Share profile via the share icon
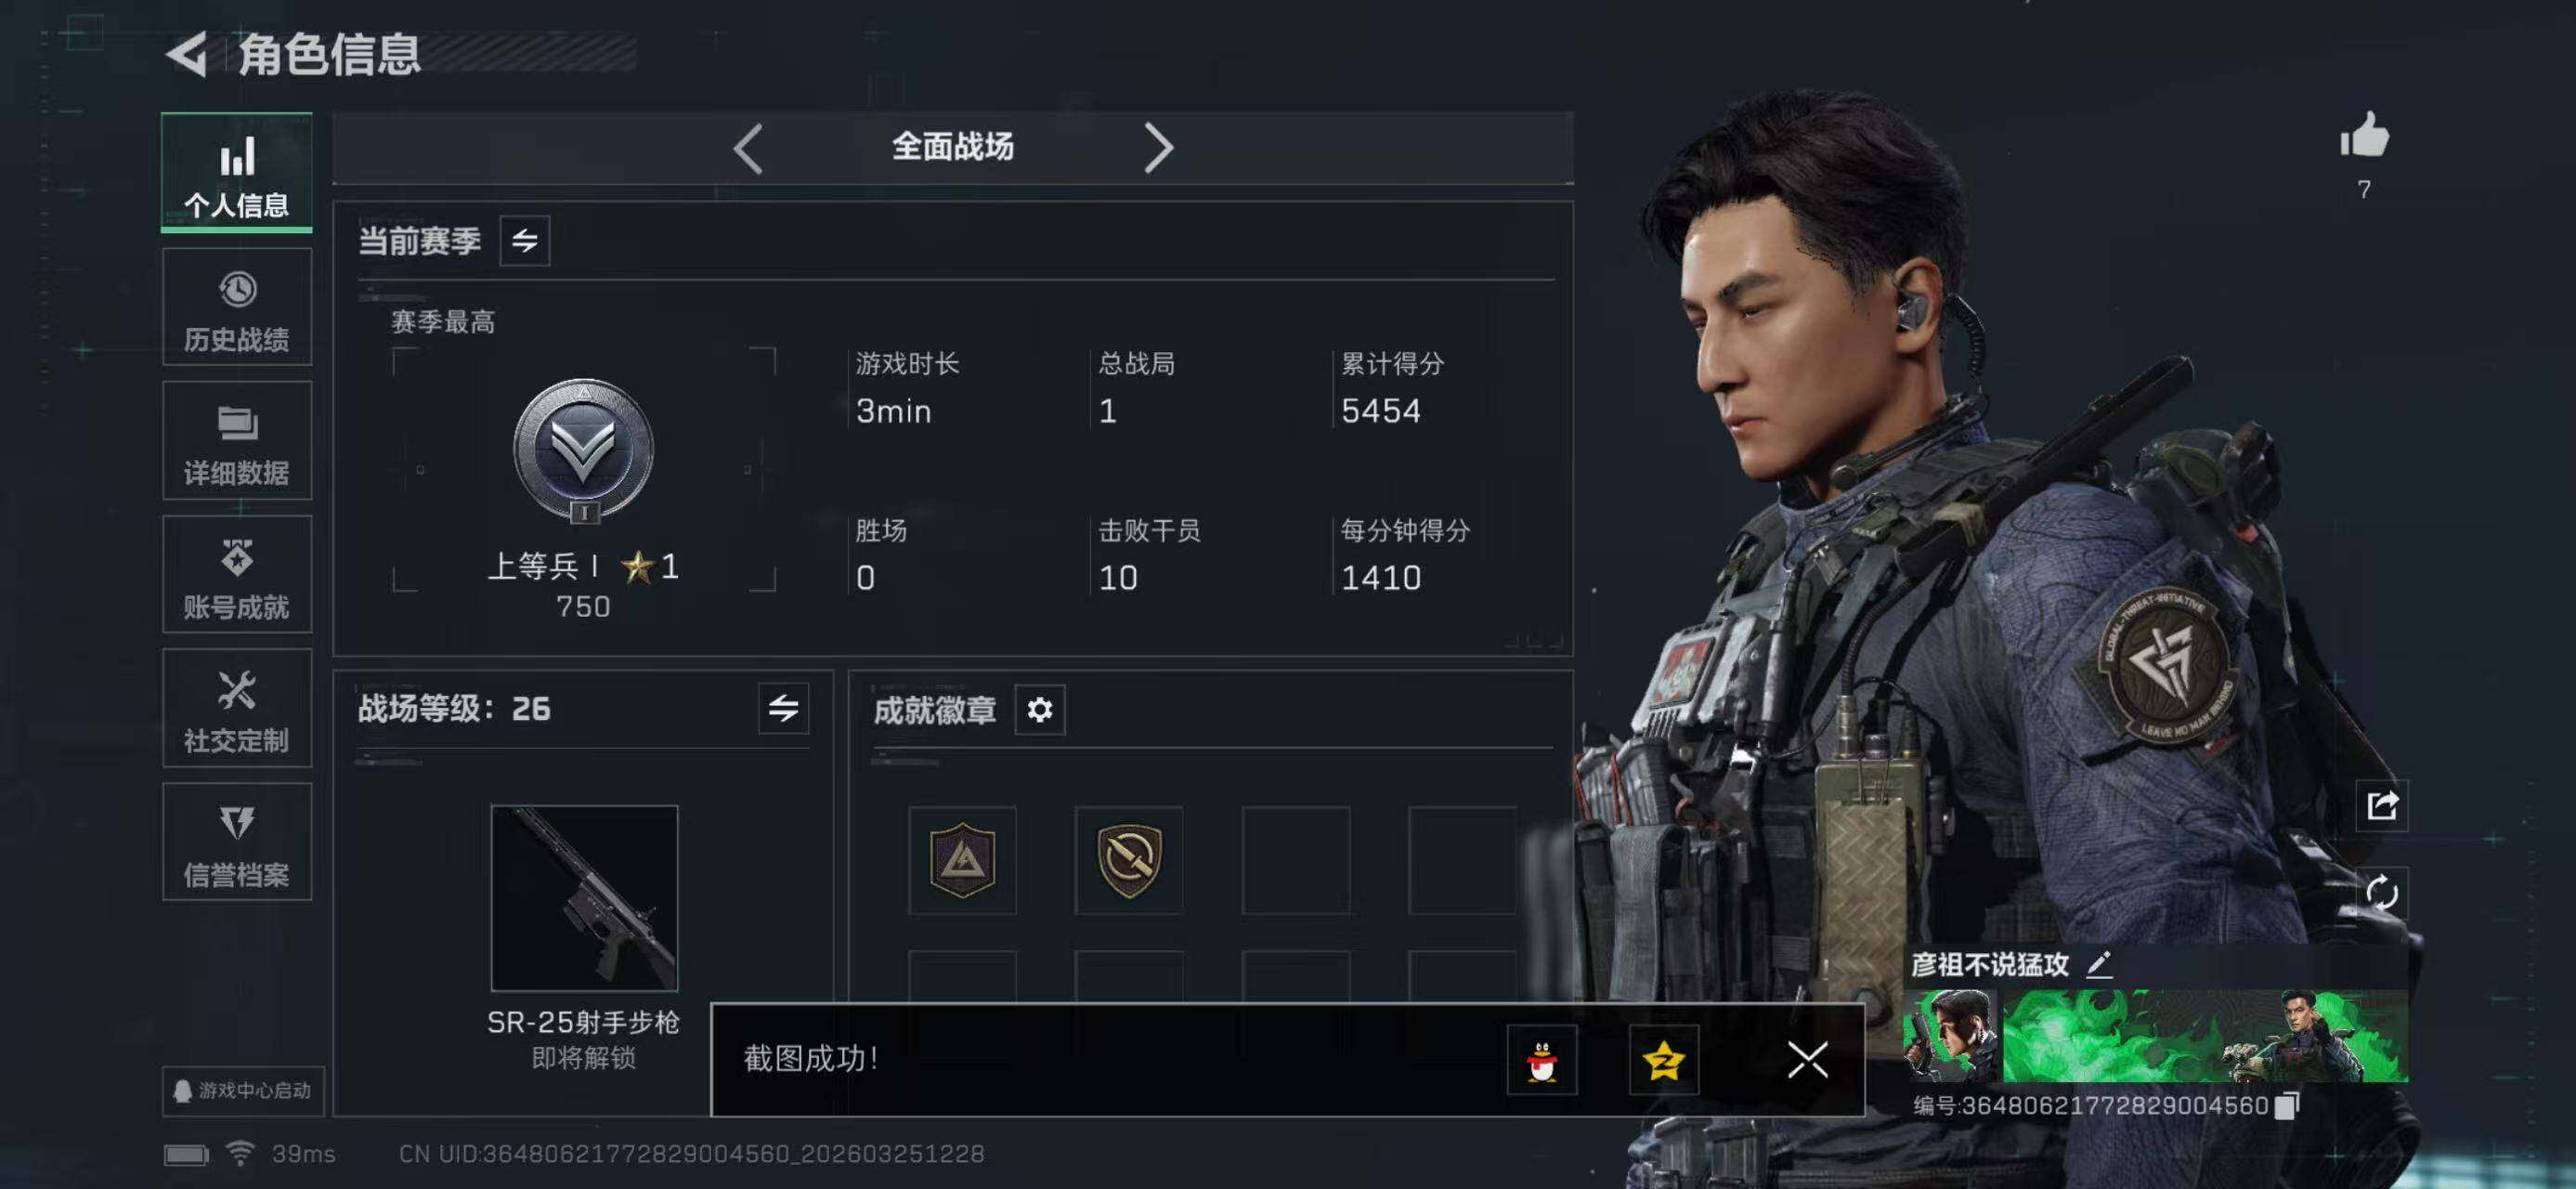Viewport: 2576px width, 1189px height. pyautogui.click(x=2381, y=804)
